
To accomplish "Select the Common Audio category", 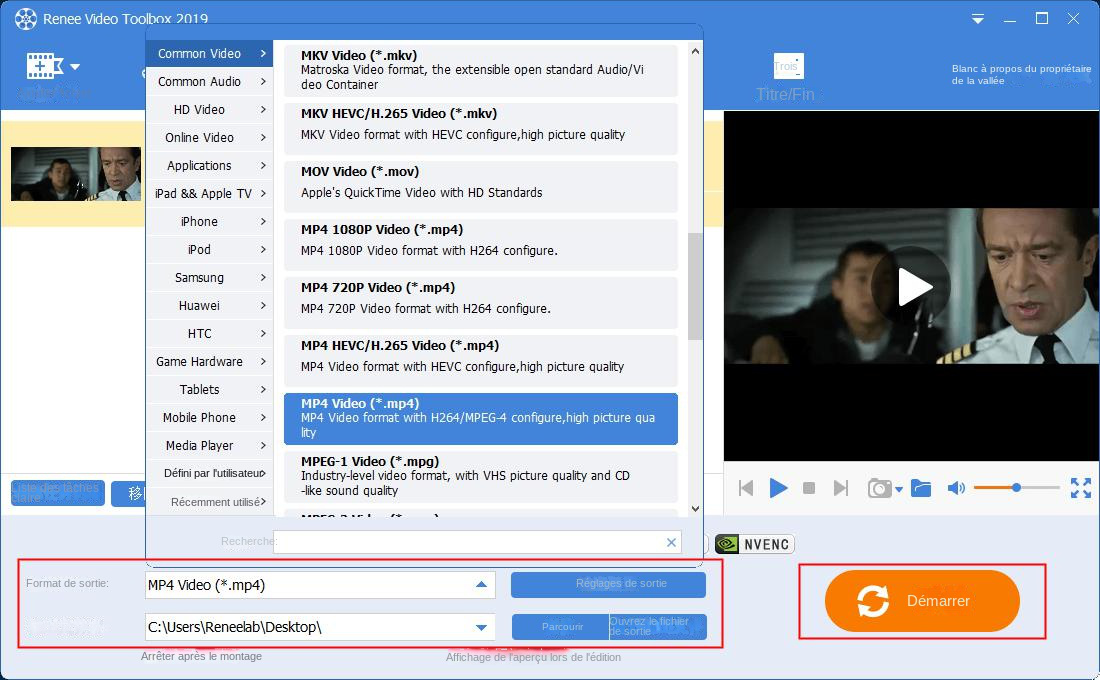I will pos(198,81).
